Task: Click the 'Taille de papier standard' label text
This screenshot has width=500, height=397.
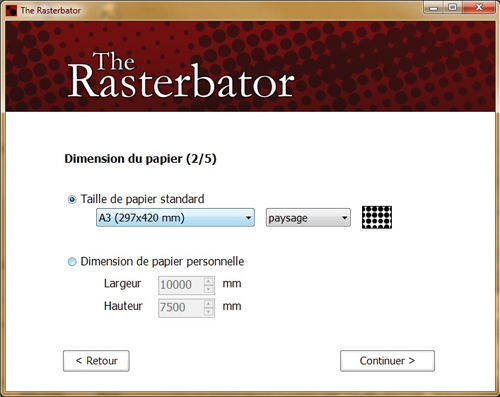Action: coord(142,199)
